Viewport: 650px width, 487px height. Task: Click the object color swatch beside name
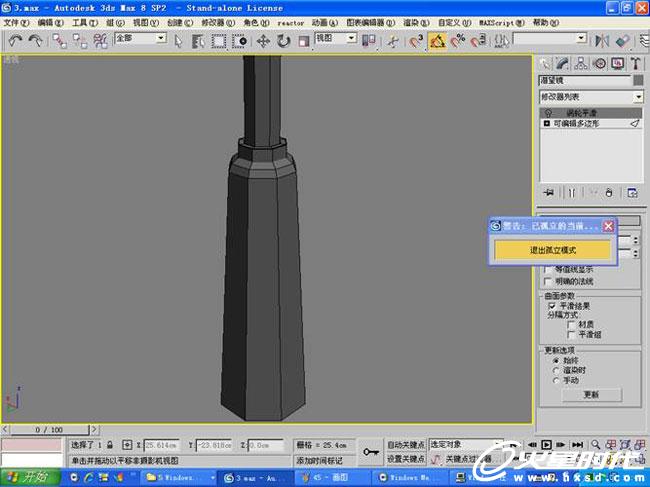click(638, 80)
